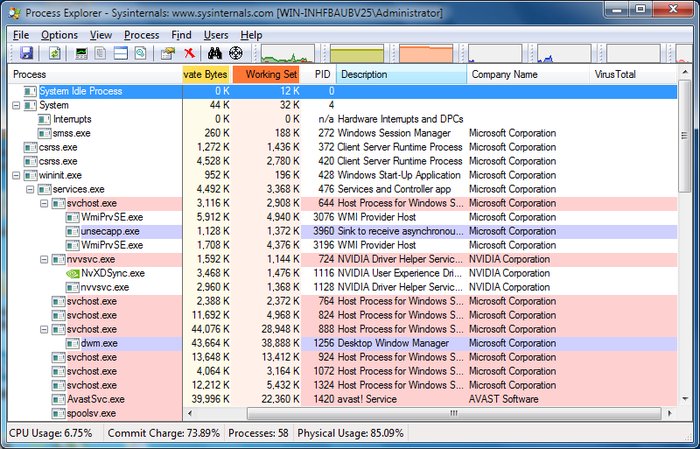Open System Information graph icon
700x449 pixels.
[81, 54]
